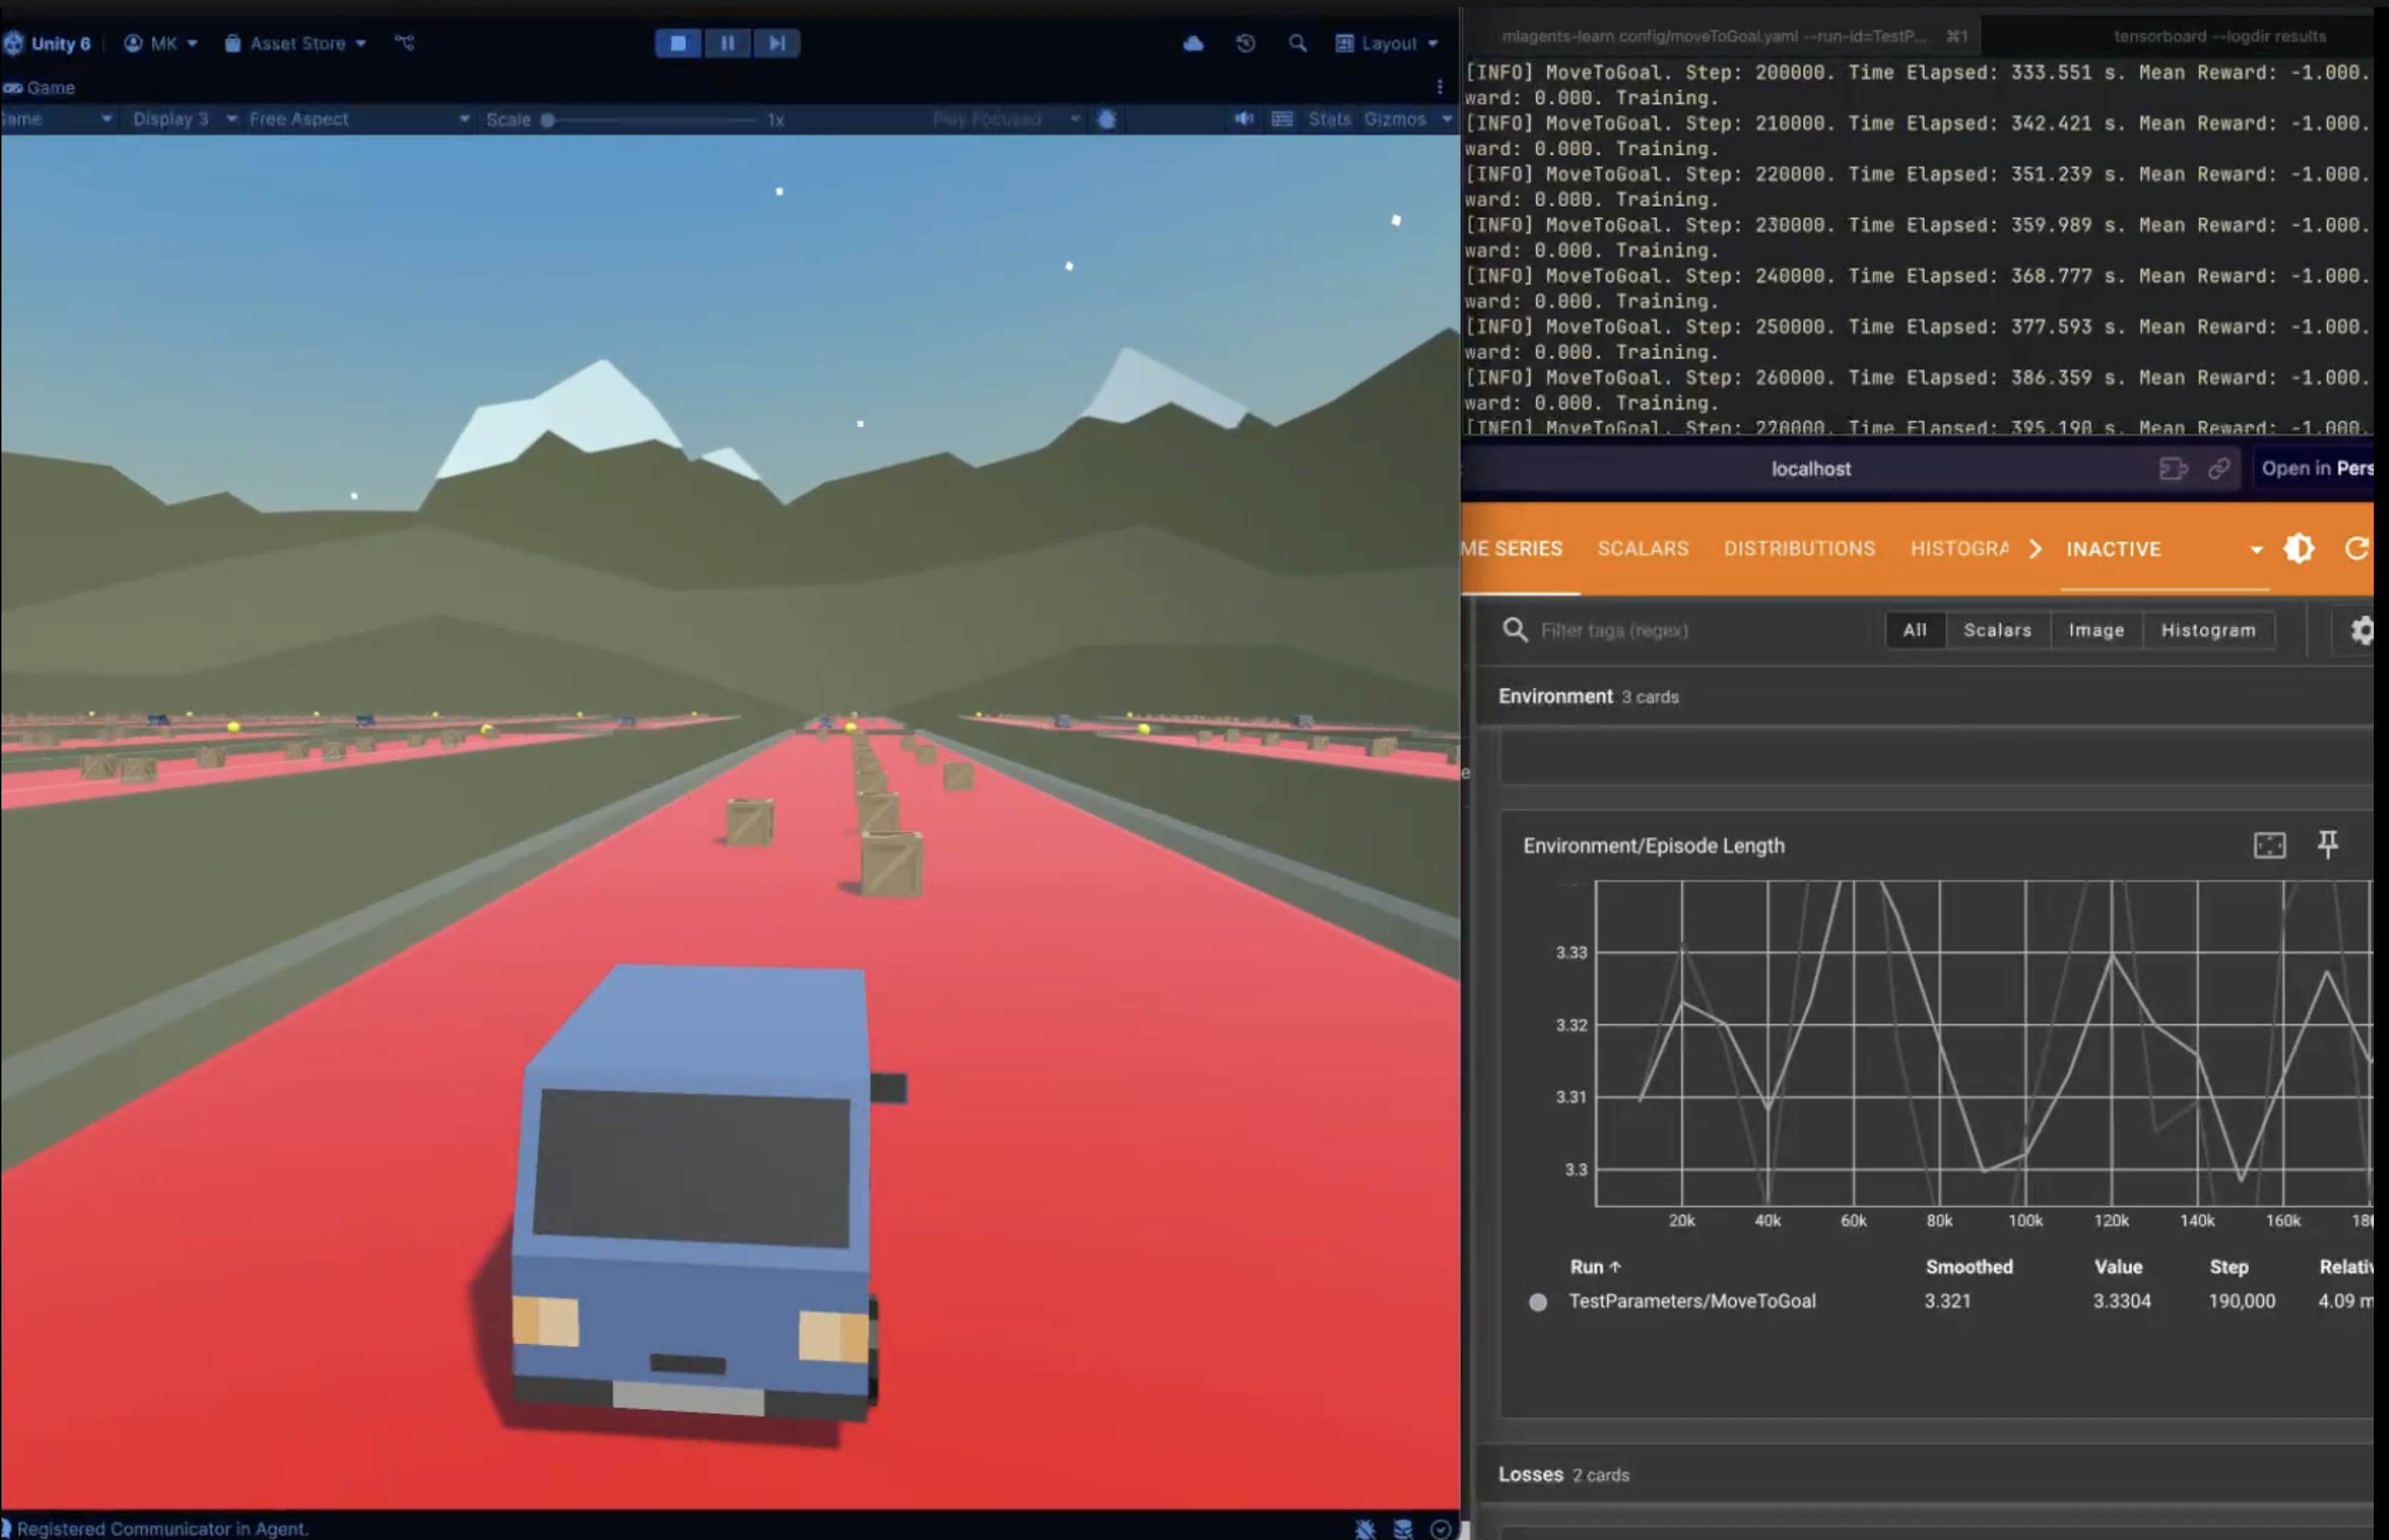Open the undo history icon
Screen dimensions: 2389x1540
click(1245, 43)
